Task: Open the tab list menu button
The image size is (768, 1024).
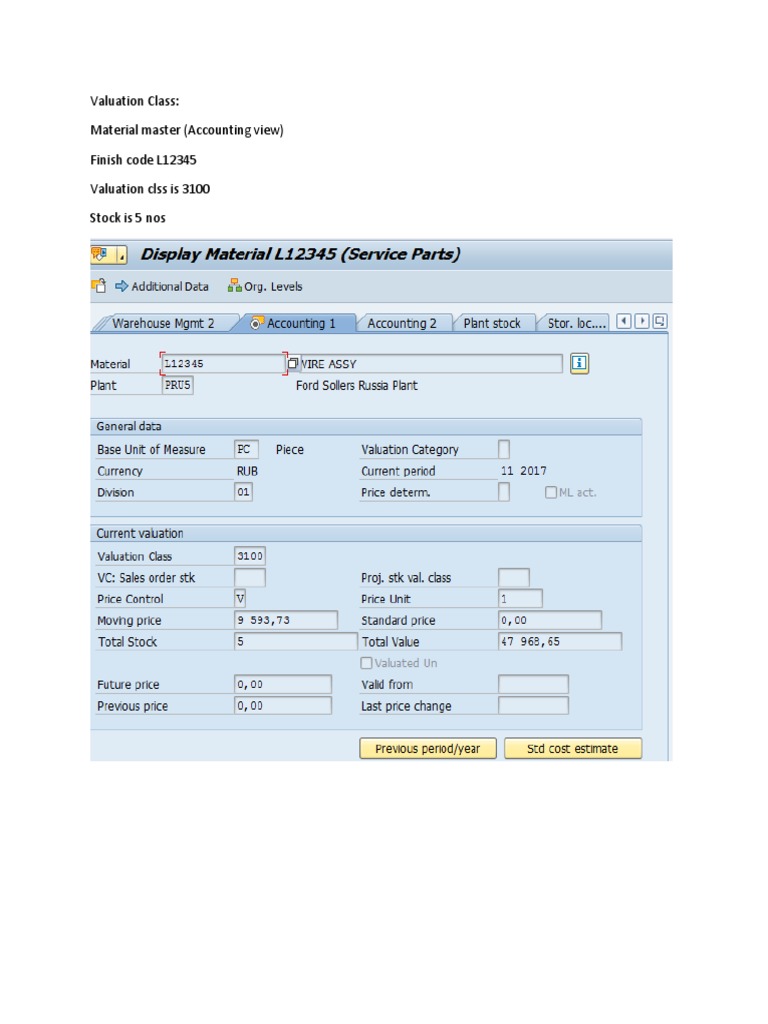Action: (x=660, y=322)
